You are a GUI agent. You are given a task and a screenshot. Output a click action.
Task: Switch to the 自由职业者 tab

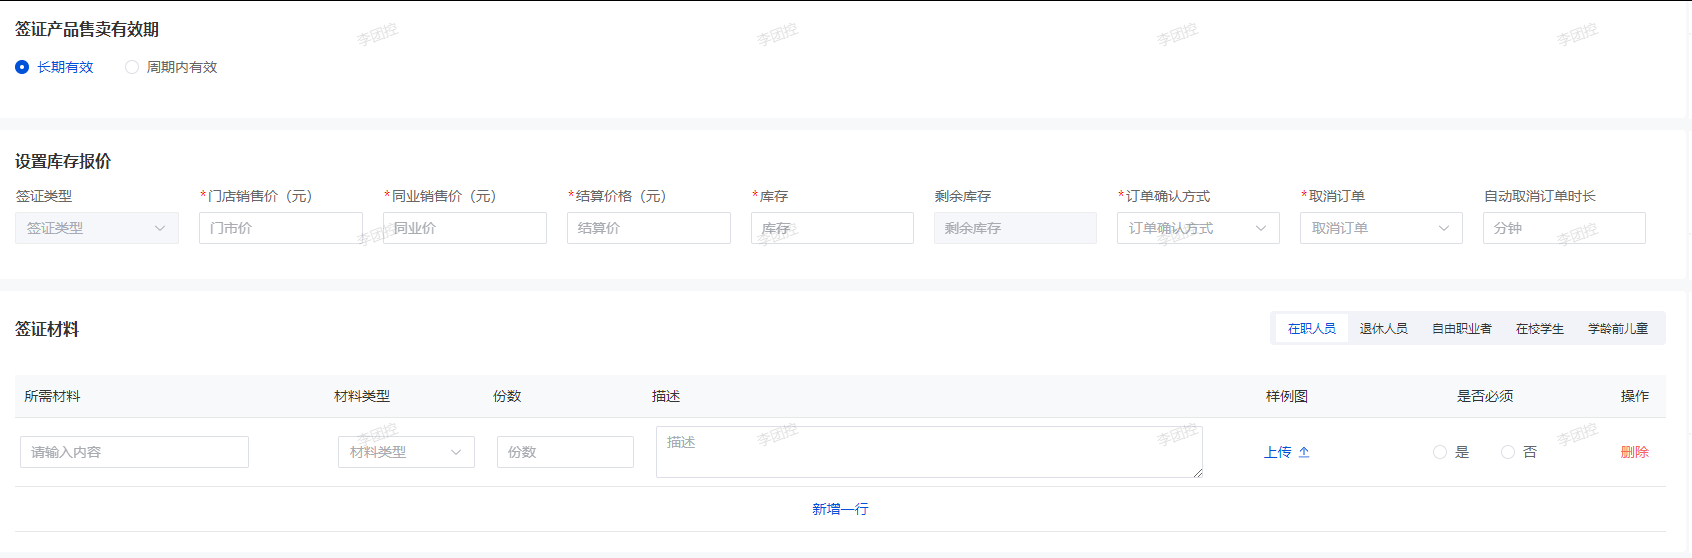tap(1461, 328)
